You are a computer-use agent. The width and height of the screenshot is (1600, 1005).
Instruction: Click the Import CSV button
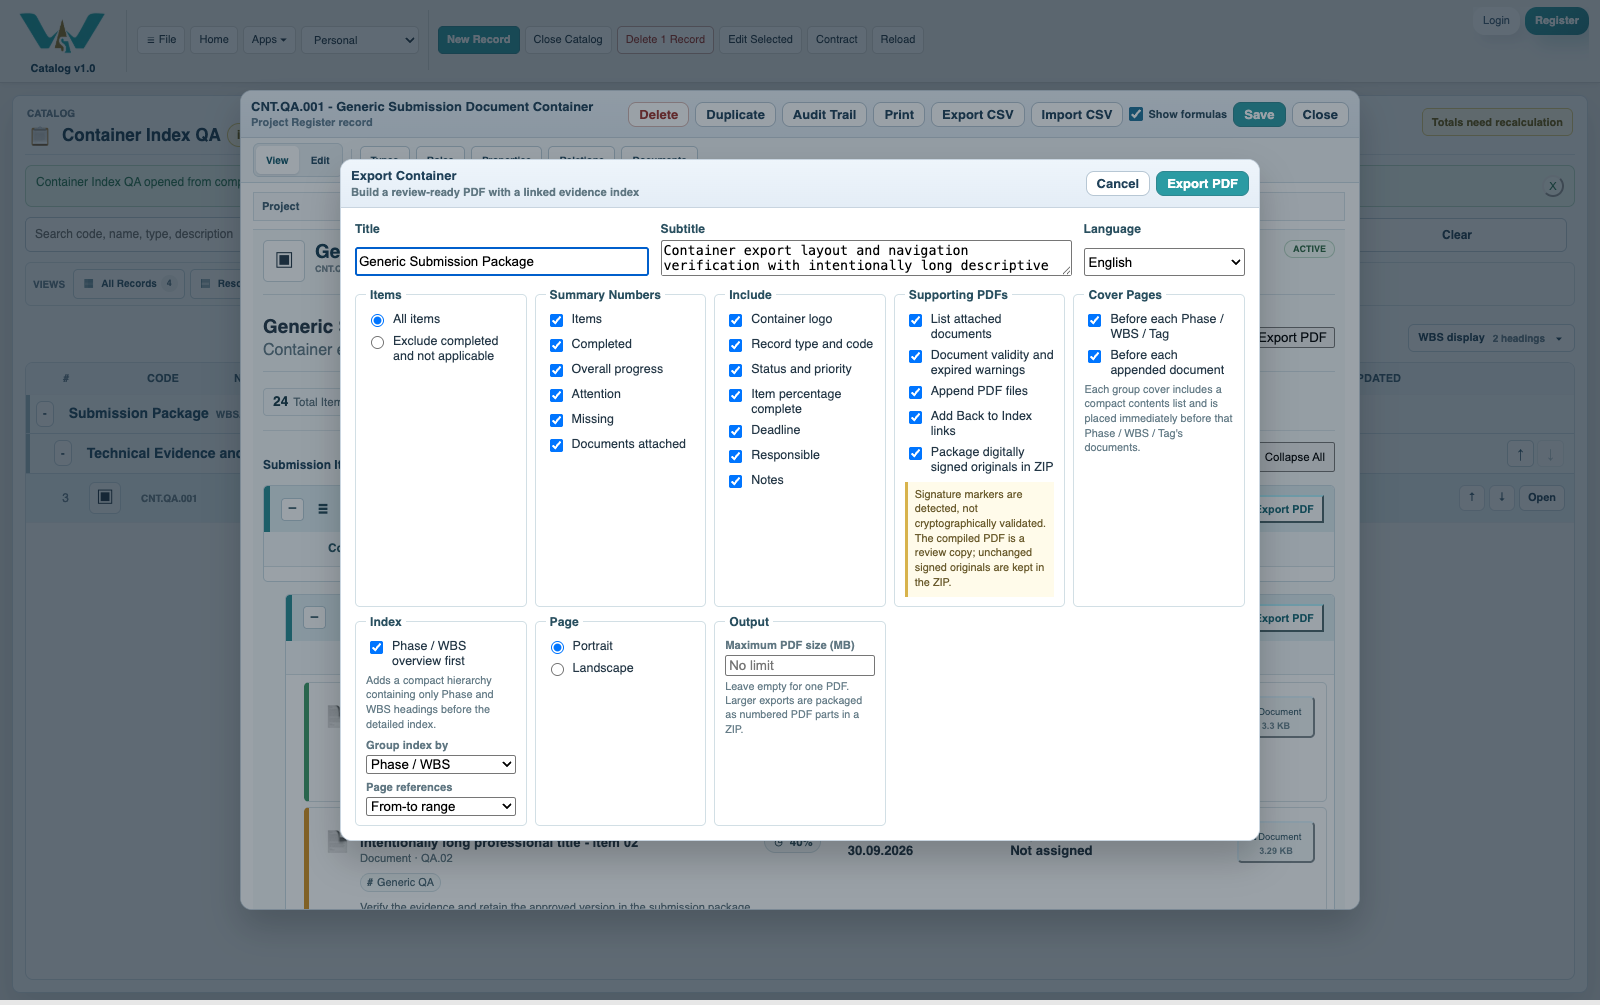coord(1076,115)
